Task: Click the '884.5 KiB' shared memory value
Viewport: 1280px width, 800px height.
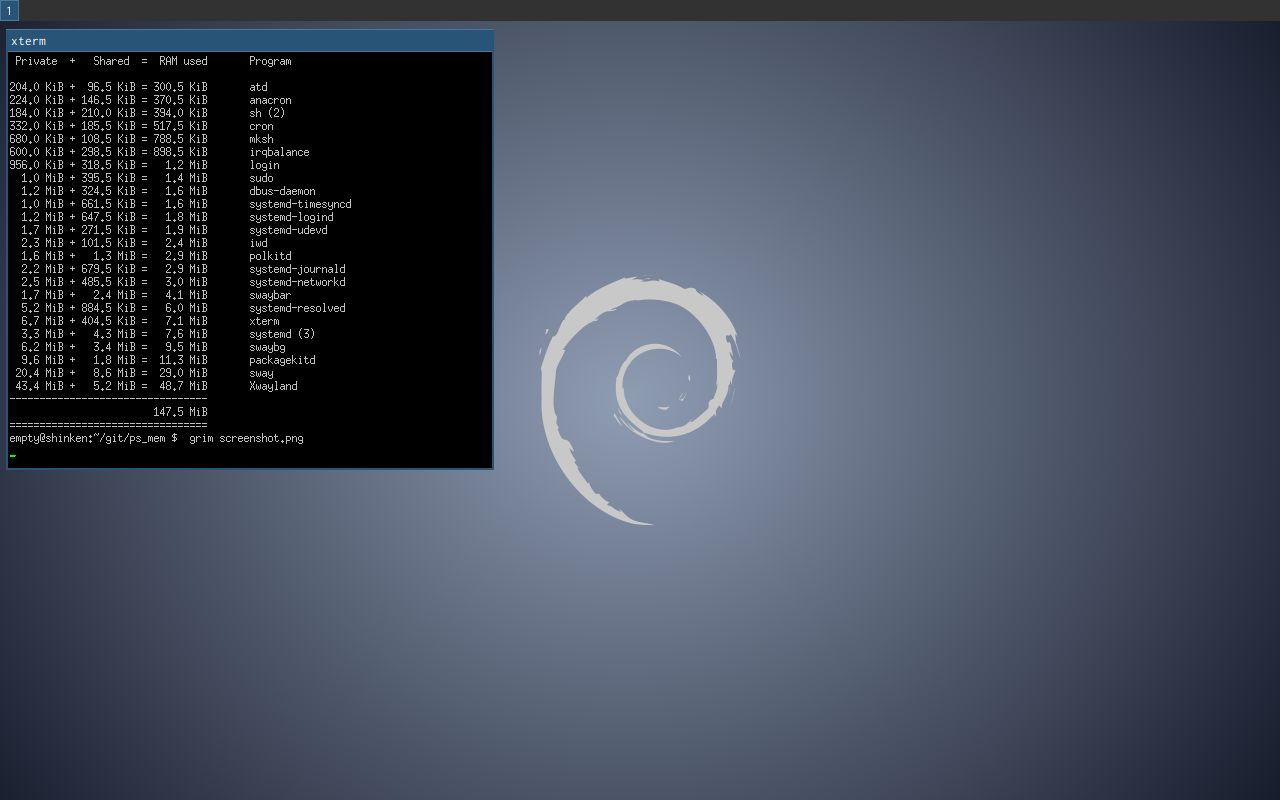Action: 108,308
